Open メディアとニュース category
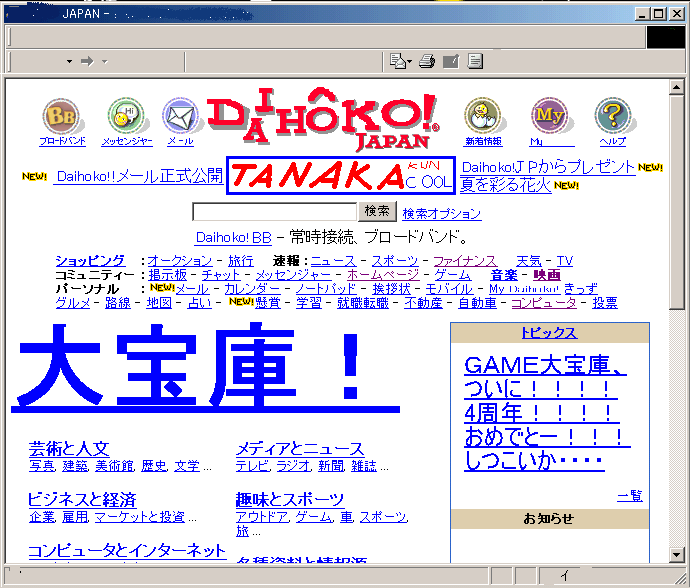Image resolution: width=690 pixels, height=588 pixels. click(300, 449)
